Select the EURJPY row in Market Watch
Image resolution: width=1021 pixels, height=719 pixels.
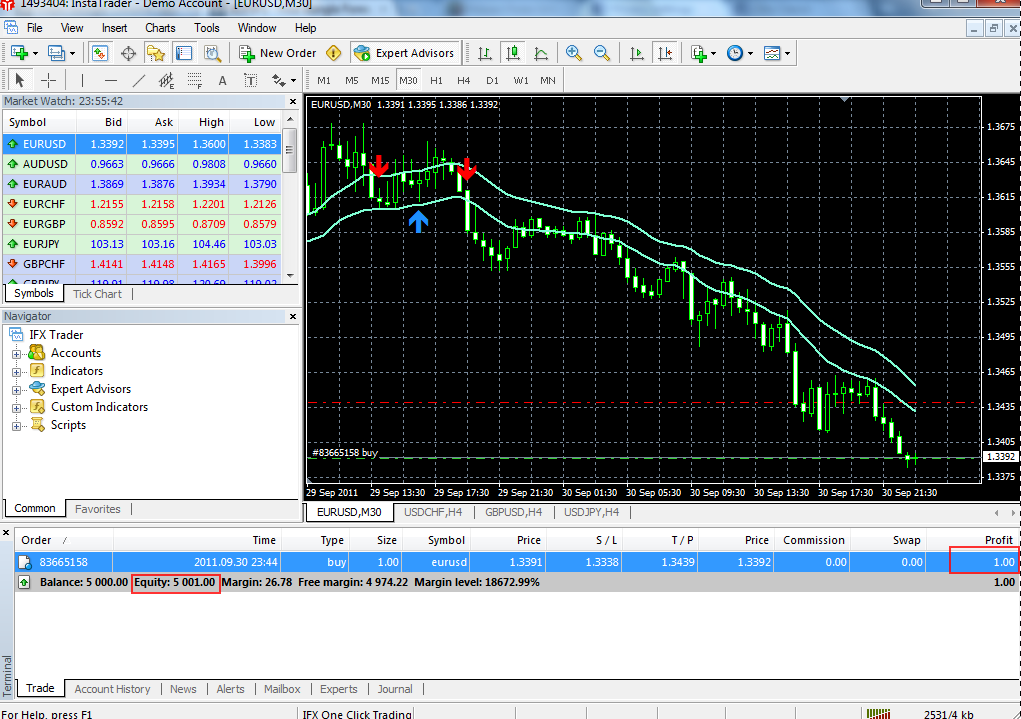click(x=142, y=244)
